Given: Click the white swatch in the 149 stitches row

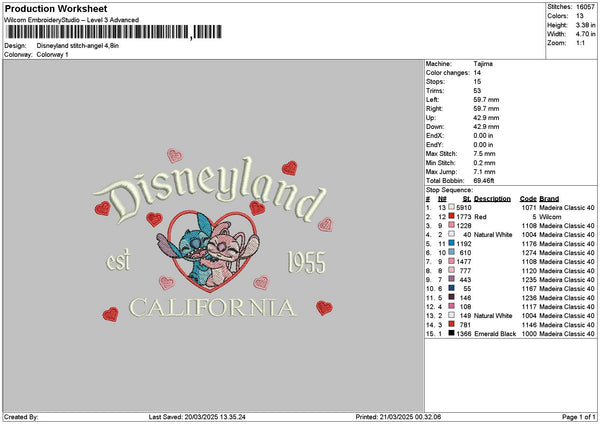Looking at the screenshot, I should (452, 315).
